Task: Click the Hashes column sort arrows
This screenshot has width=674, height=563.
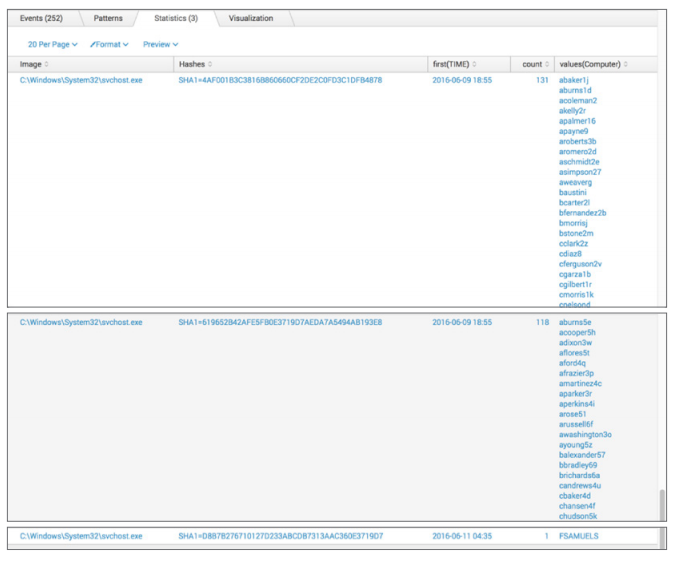Action: [x=210, y=65]
